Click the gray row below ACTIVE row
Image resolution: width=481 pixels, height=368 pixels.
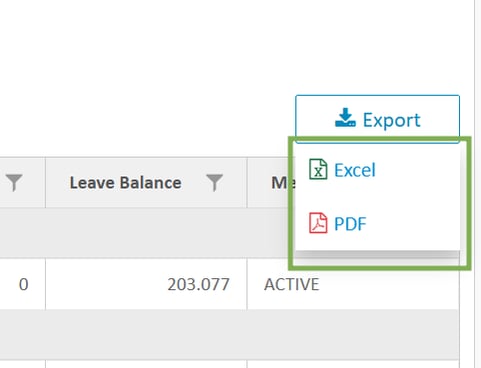pos(229,334)
